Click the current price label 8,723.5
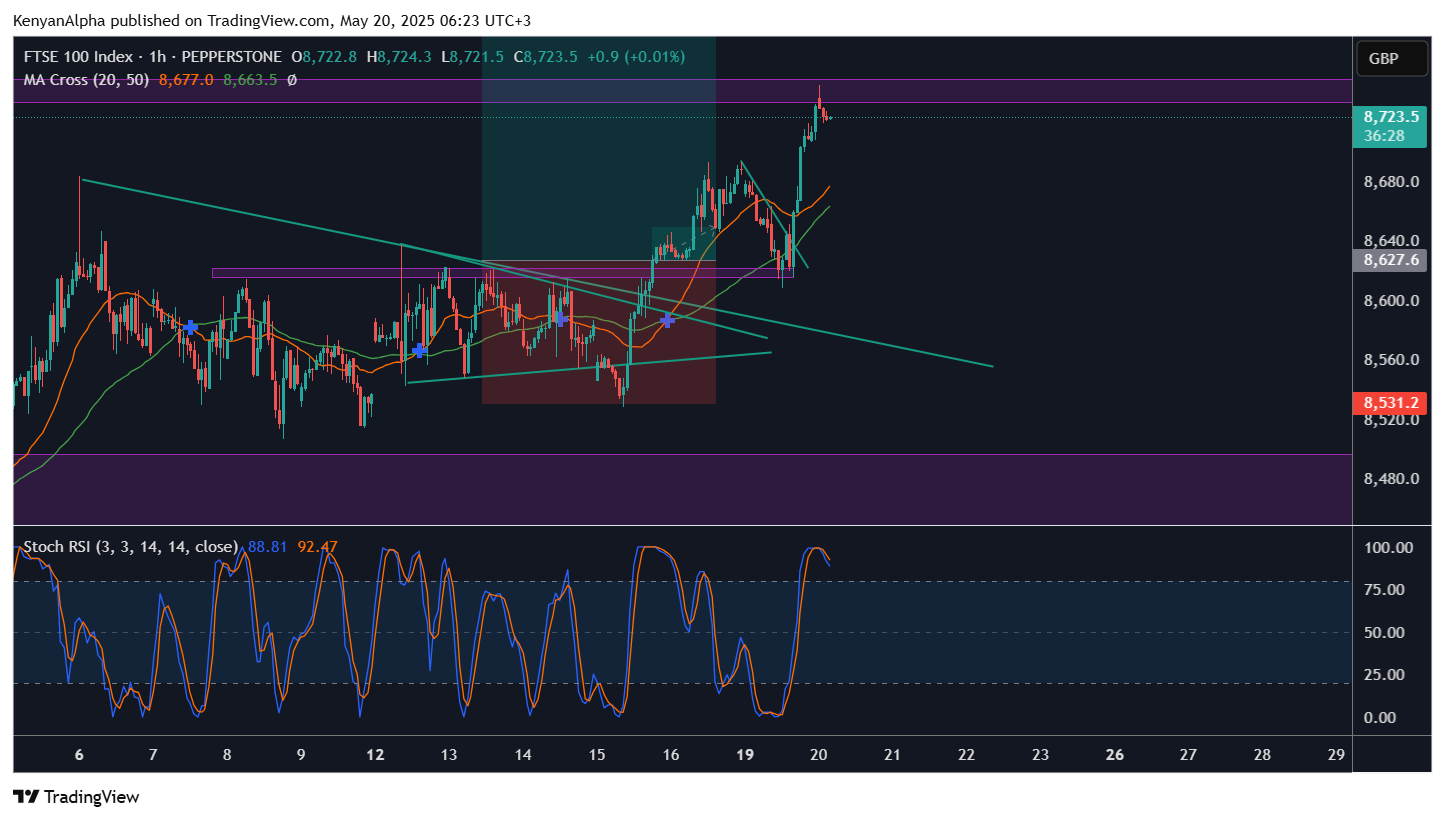Viewport: 1445px width, 820px height. pyautogui.click(x=1390, y=117)
